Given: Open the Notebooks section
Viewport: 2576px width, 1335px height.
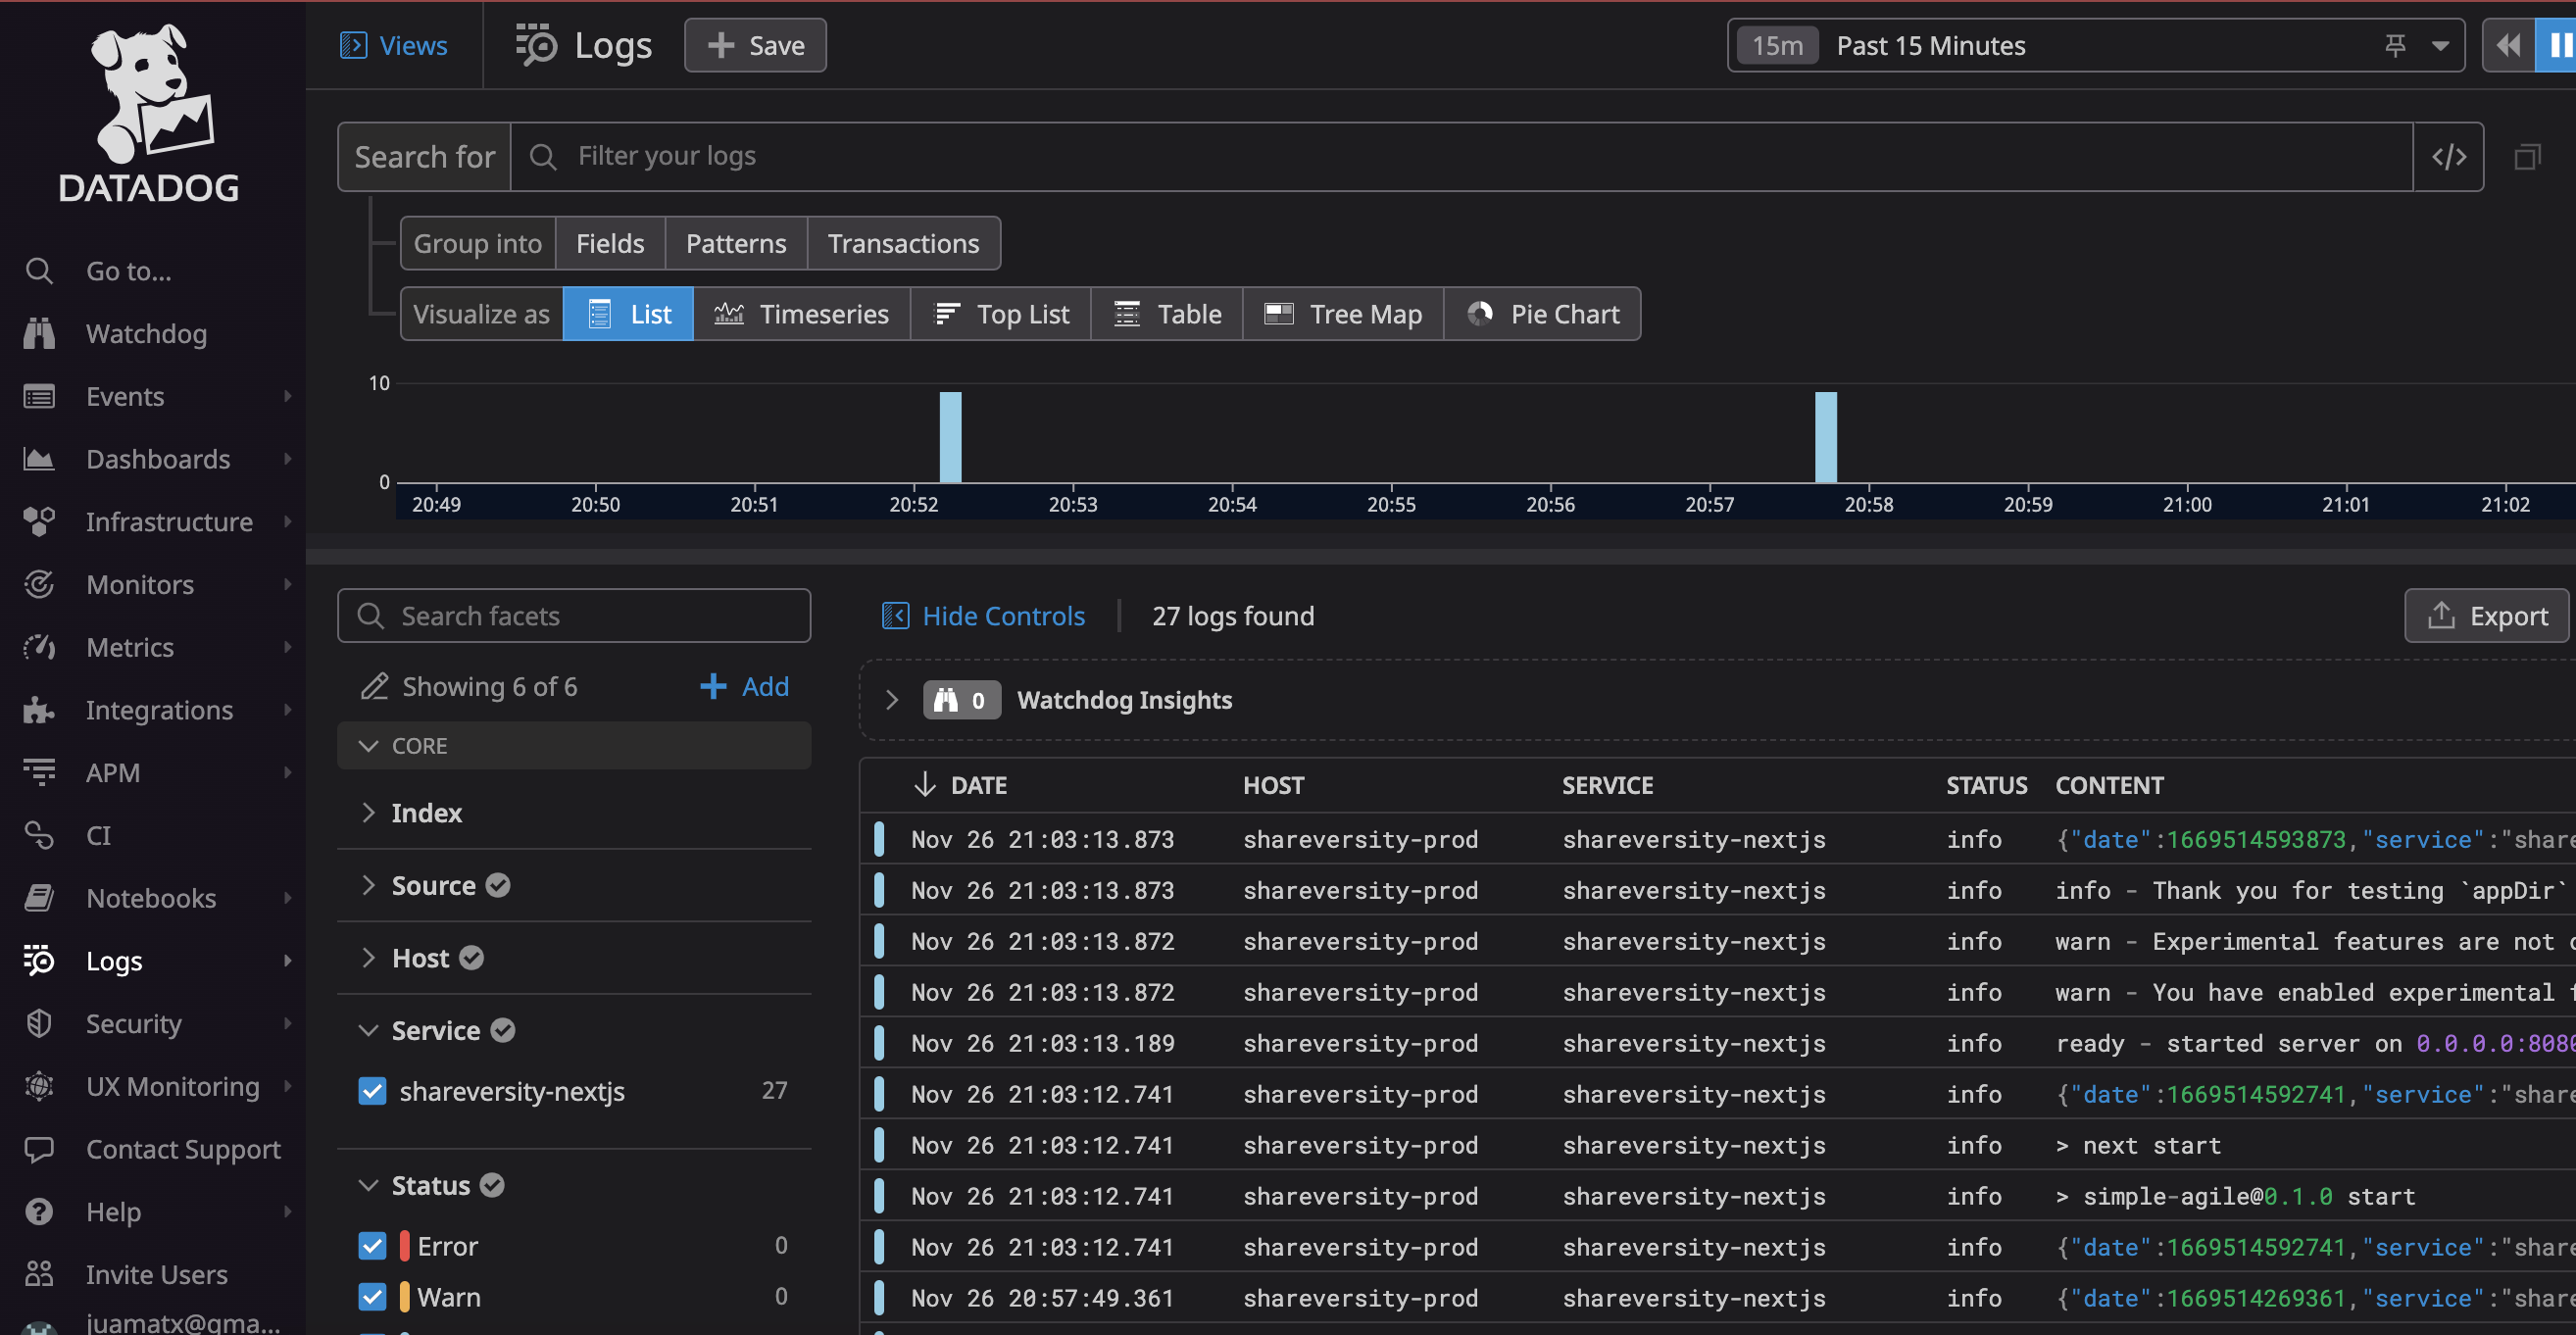Looking at the screenshot, I should [x=150, y=898].
